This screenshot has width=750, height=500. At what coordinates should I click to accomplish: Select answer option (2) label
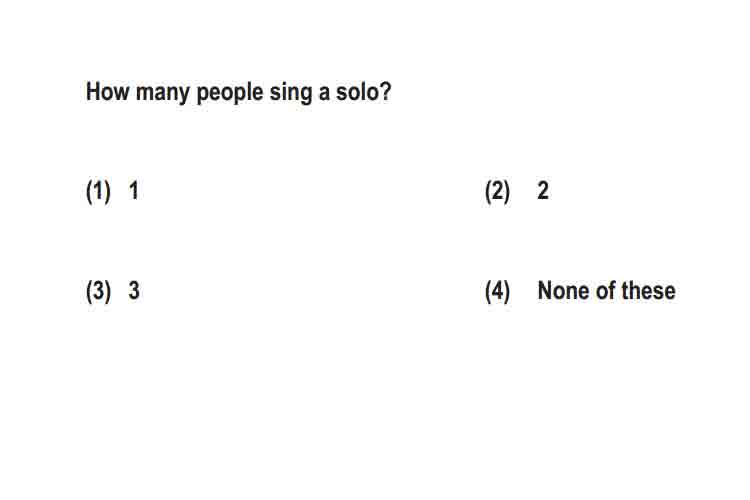click(x=497, y=191)
